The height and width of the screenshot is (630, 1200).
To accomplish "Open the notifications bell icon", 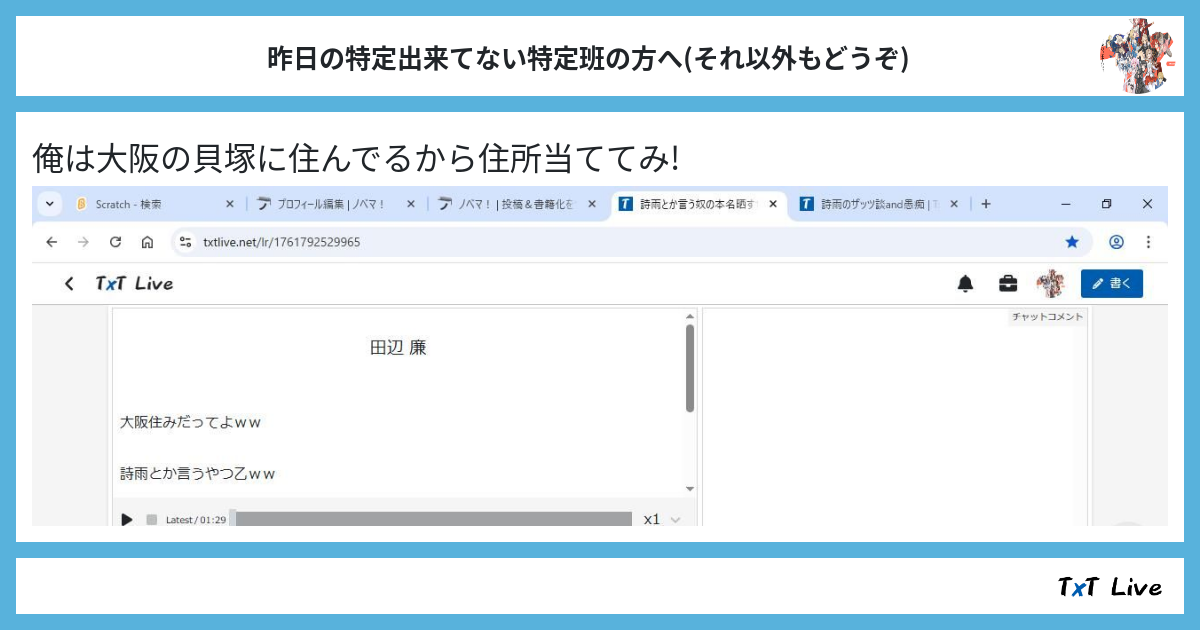I will click(x=965, y=284).
